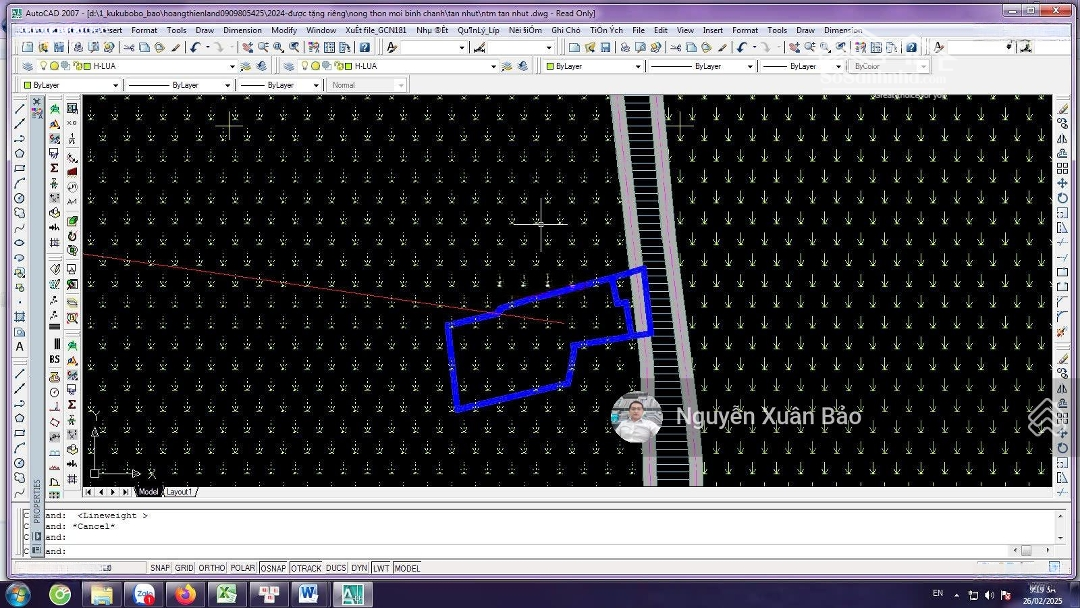Viewport: 1080px width, 608px height.
Task: Click New drawing icon in left Standard toolbar
Action: [28, 47]
